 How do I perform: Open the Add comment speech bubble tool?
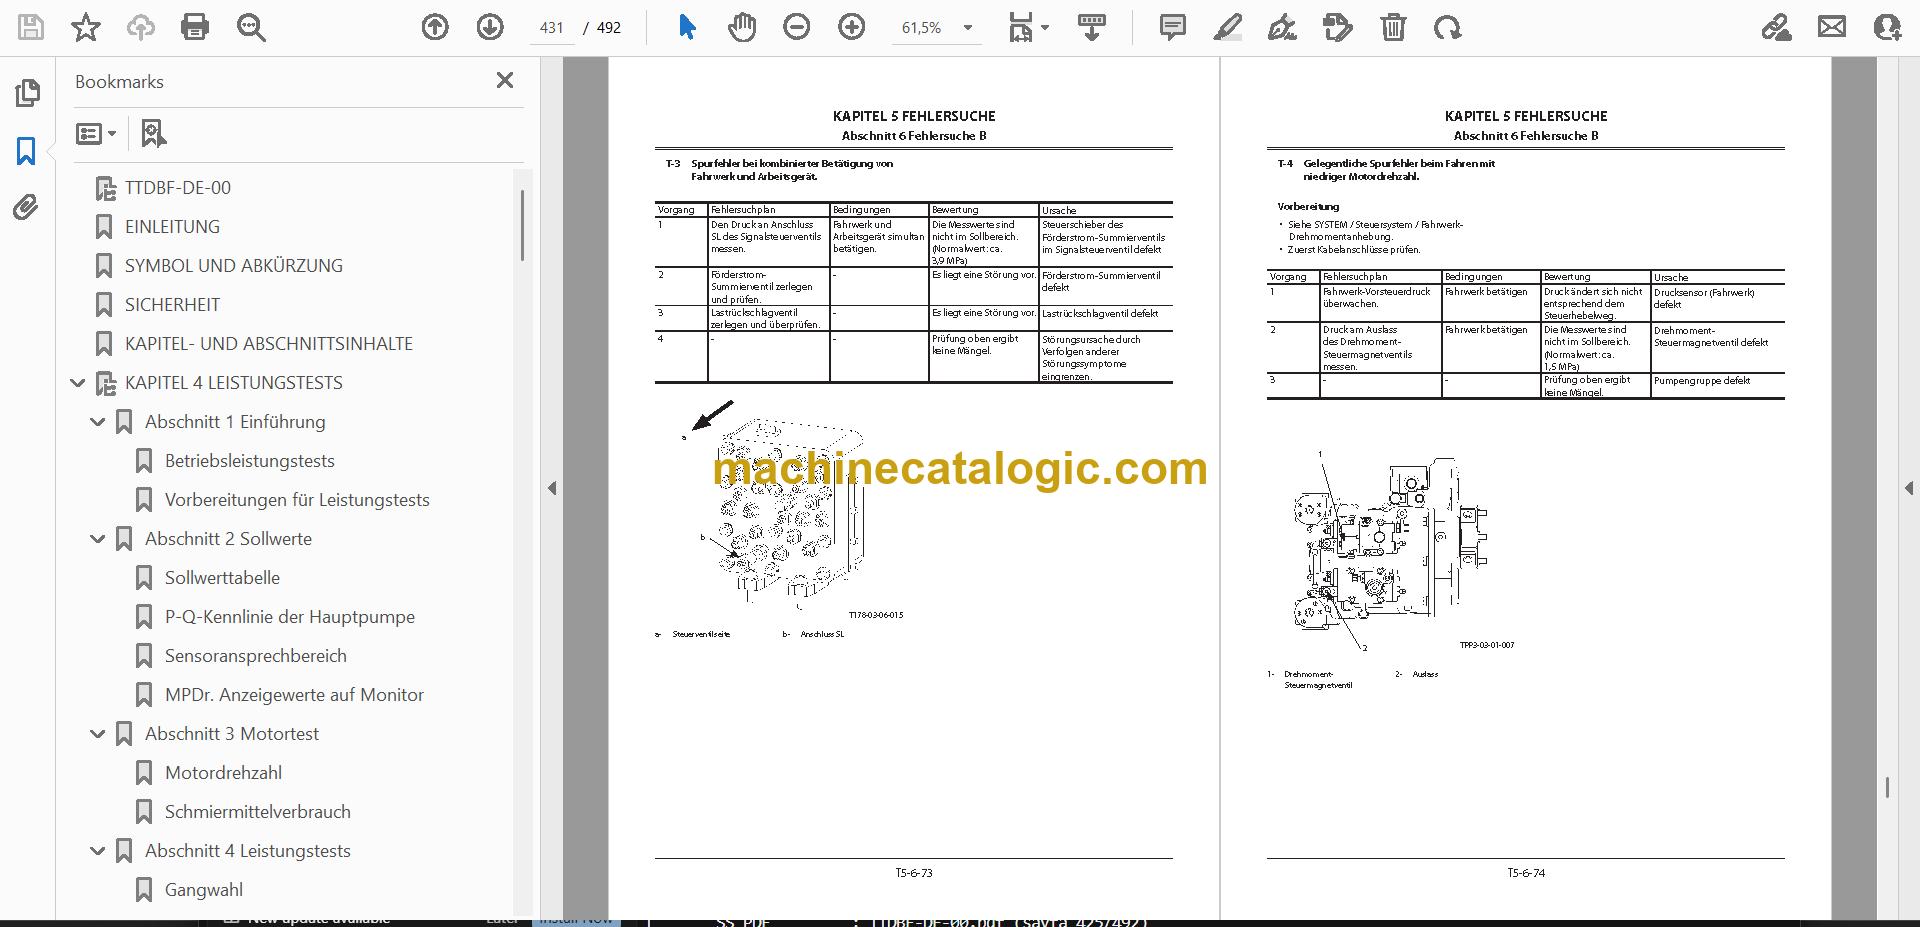pos(1172,27)
